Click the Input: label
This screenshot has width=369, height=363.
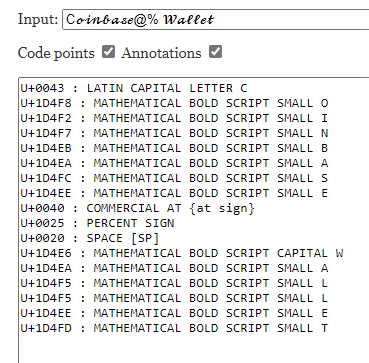tap(38, 19)
